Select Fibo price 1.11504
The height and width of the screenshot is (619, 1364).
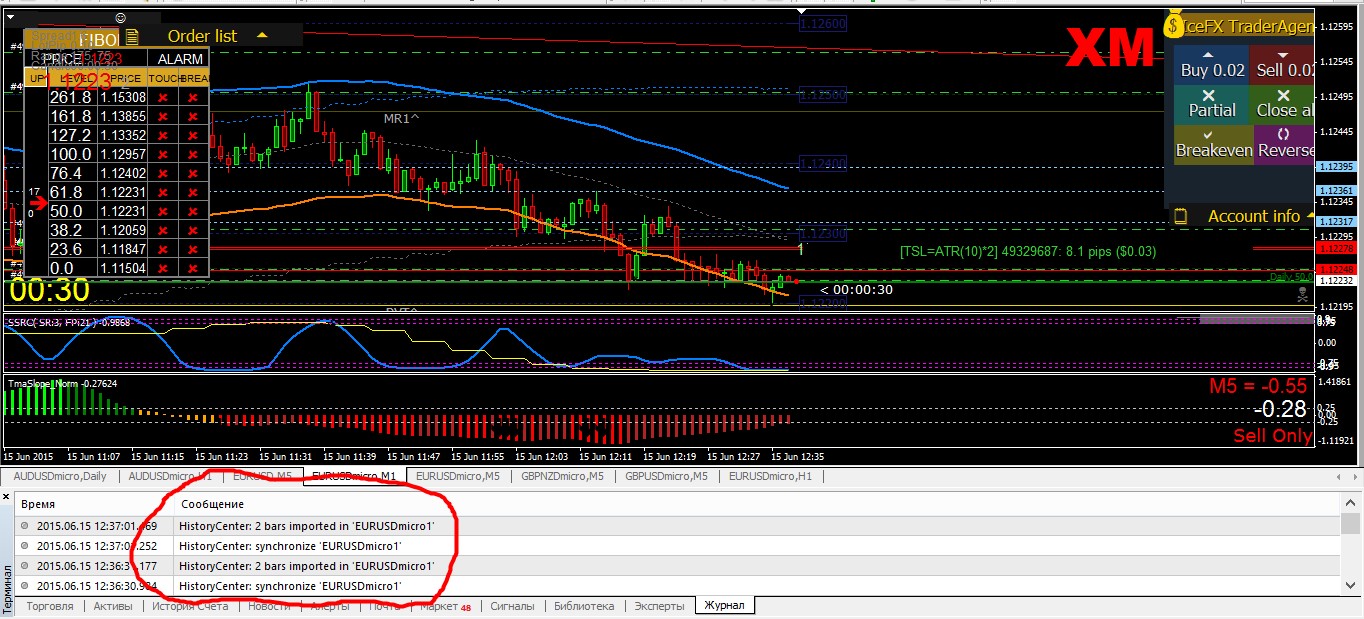[x=123, y=268]
